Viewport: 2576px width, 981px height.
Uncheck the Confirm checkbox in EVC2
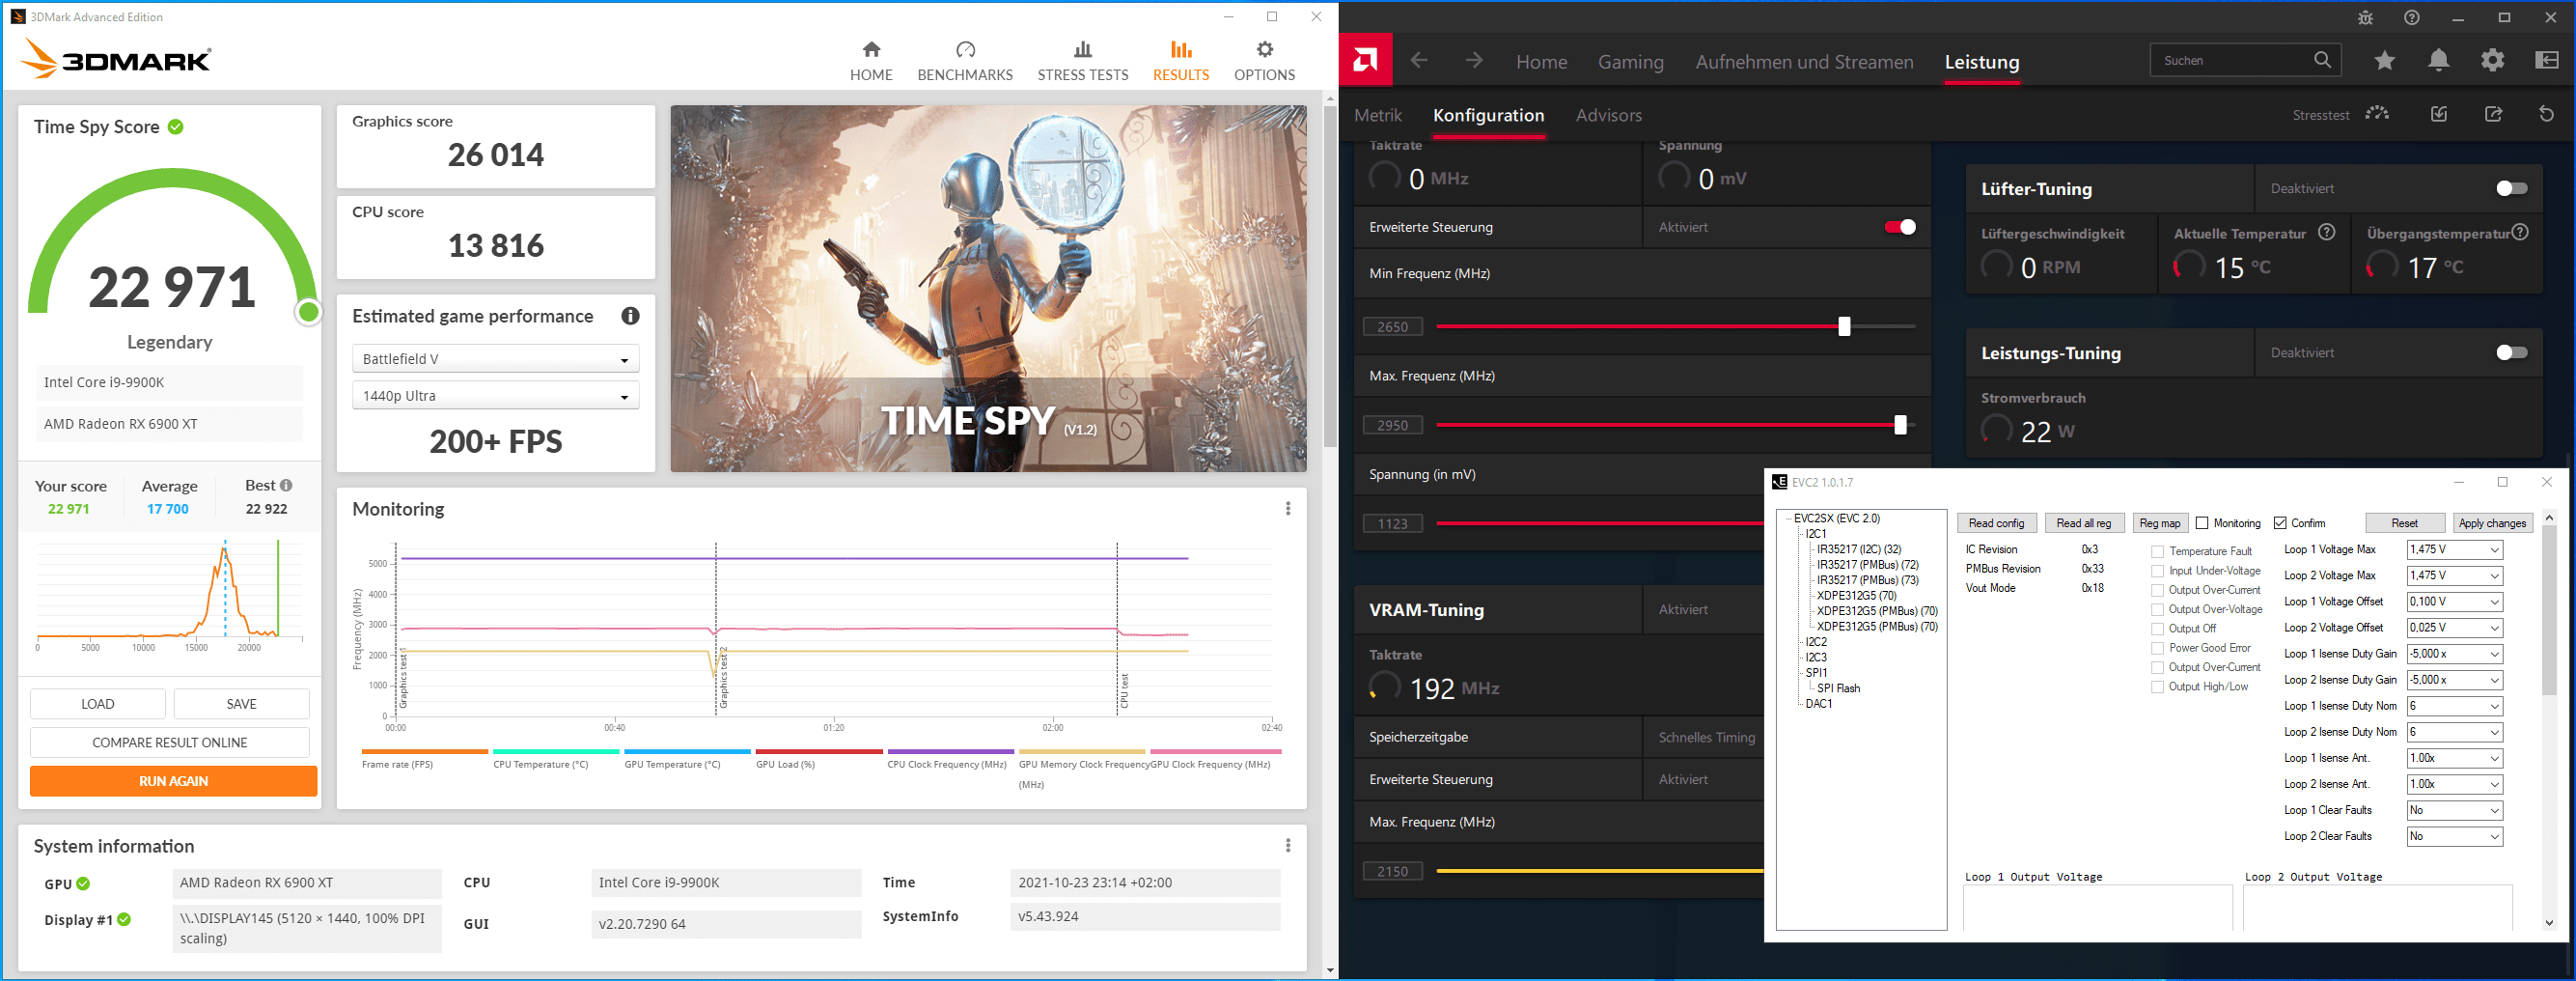coord(2280,523)
